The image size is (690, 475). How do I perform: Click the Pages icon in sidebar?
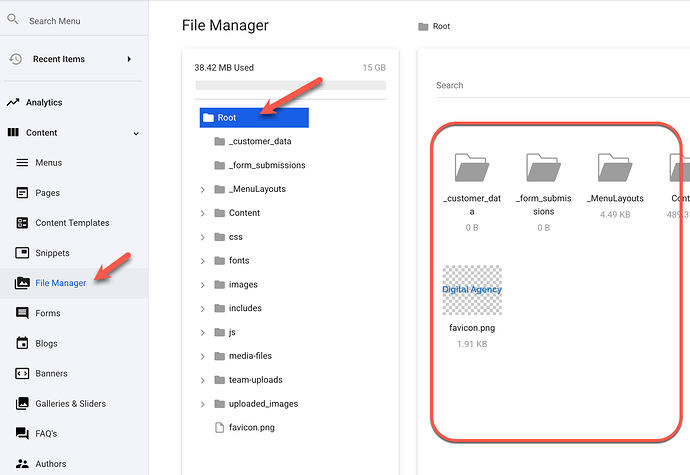[22, 193]
